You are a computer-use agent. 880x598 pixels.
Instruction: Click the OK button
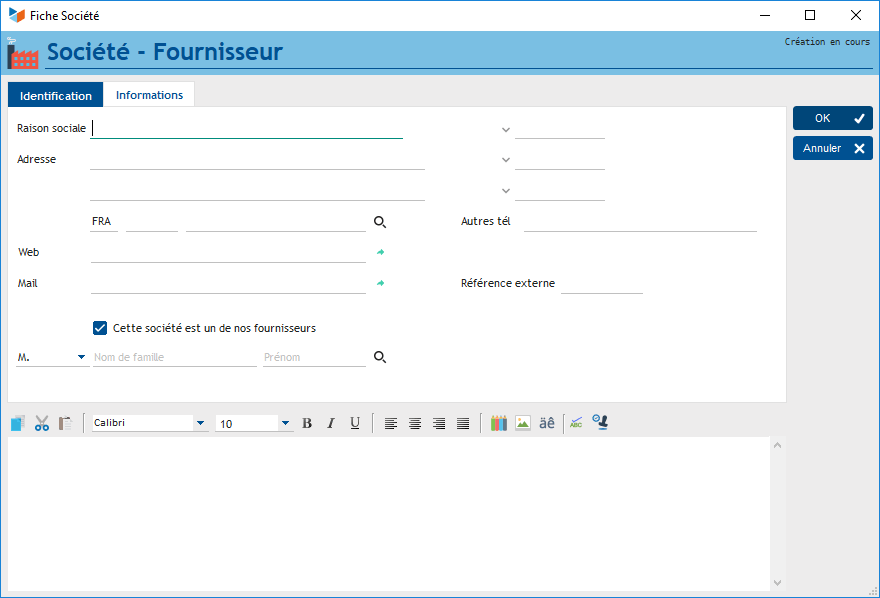tap(832, 118)
